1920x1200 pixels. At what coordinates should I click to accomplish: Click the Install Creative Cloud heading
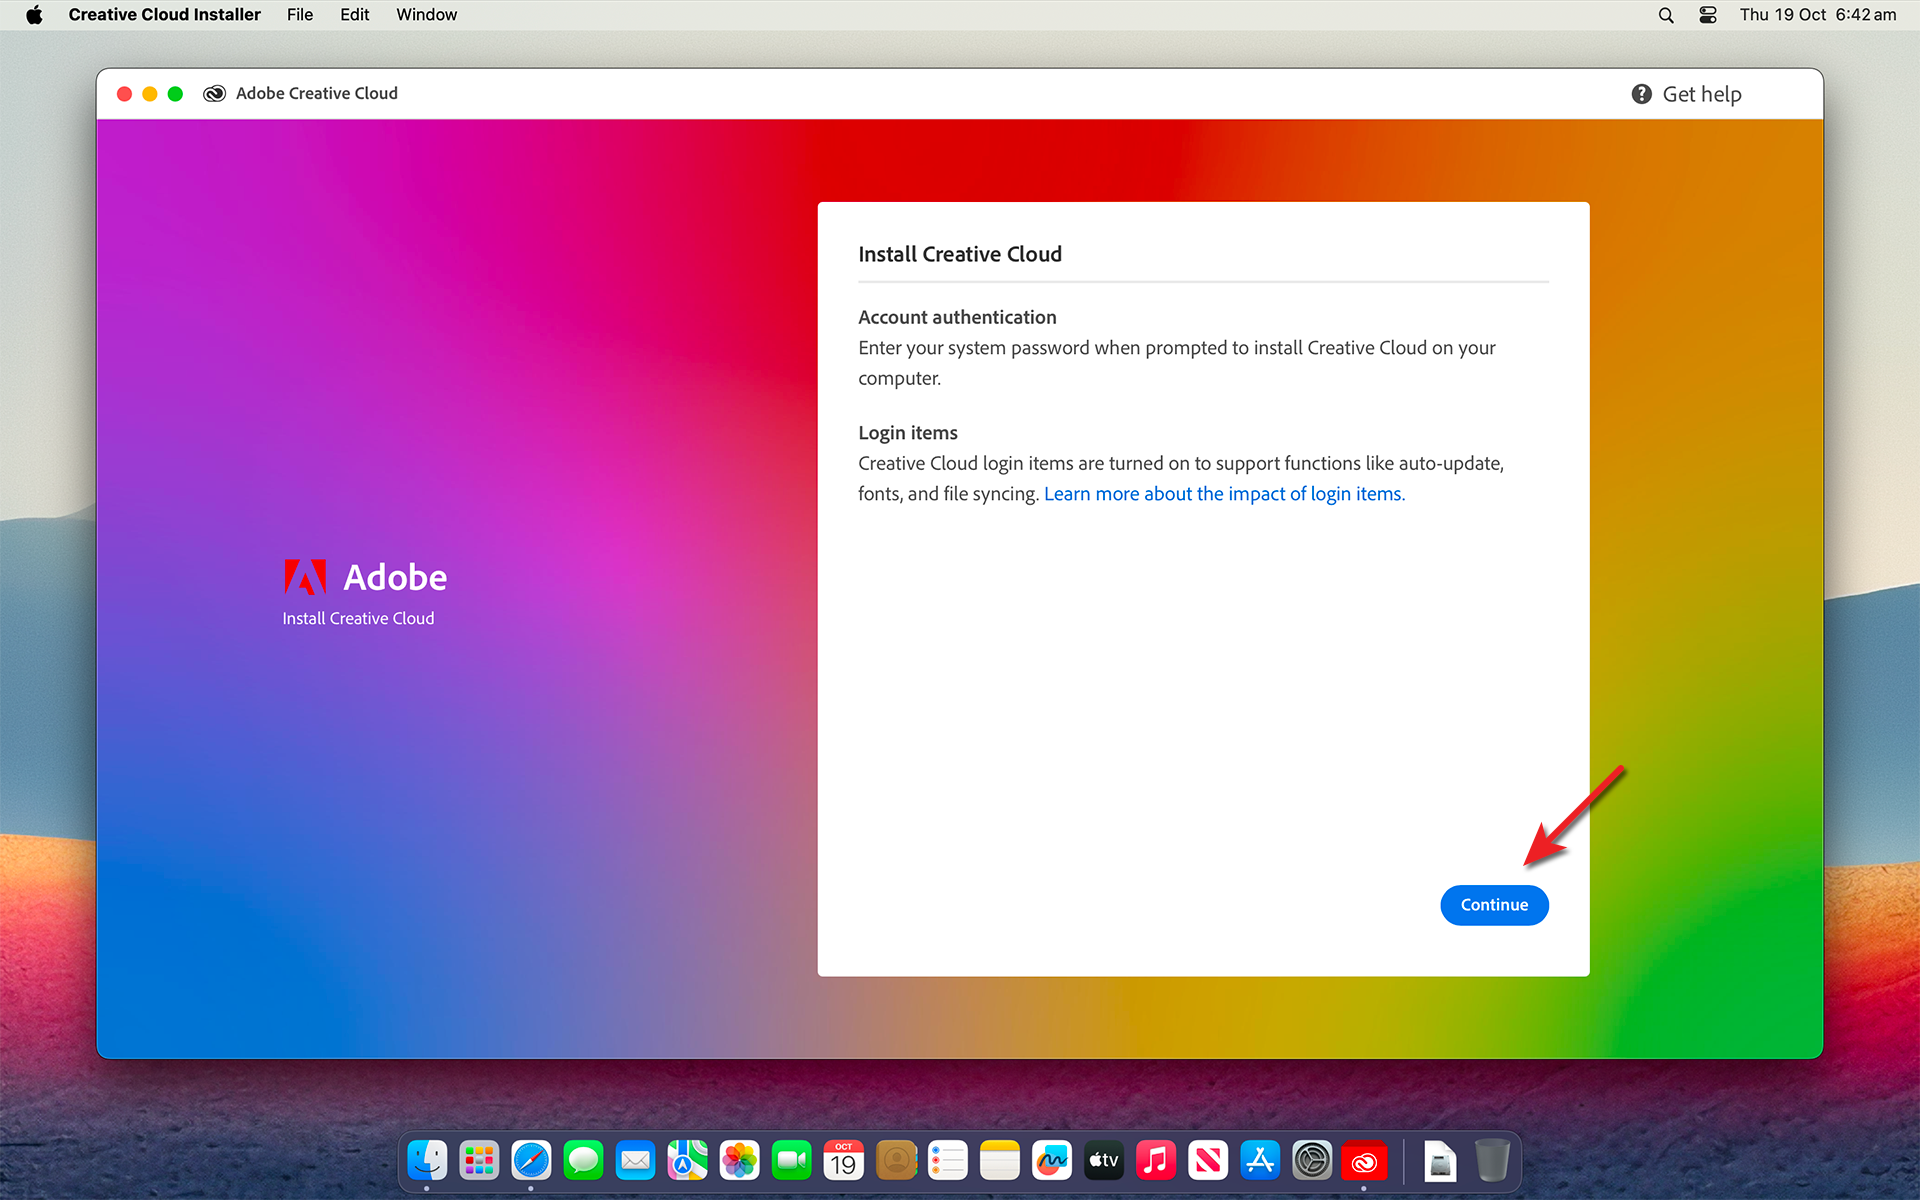pyautogui.click(x=960, y=254)
